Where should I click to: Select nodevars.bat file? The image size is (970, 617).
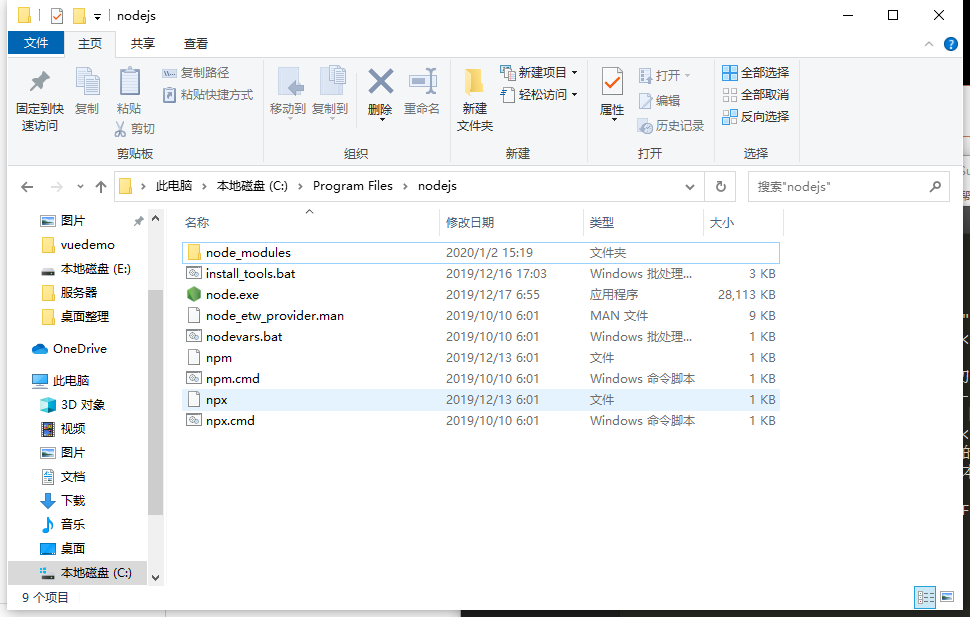click(481, 337)
